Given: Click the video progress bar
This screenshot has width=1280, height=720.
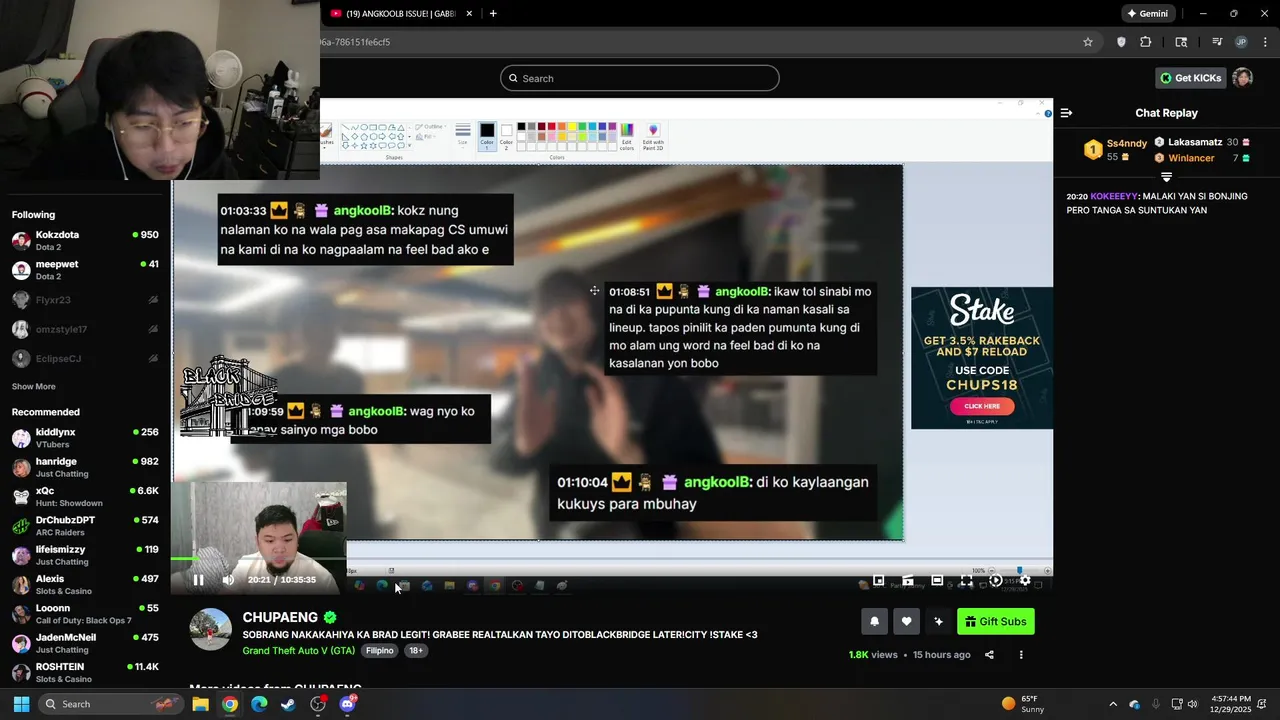Looking at the screenshot, I should pyautogui.click(x=611, y=558).
